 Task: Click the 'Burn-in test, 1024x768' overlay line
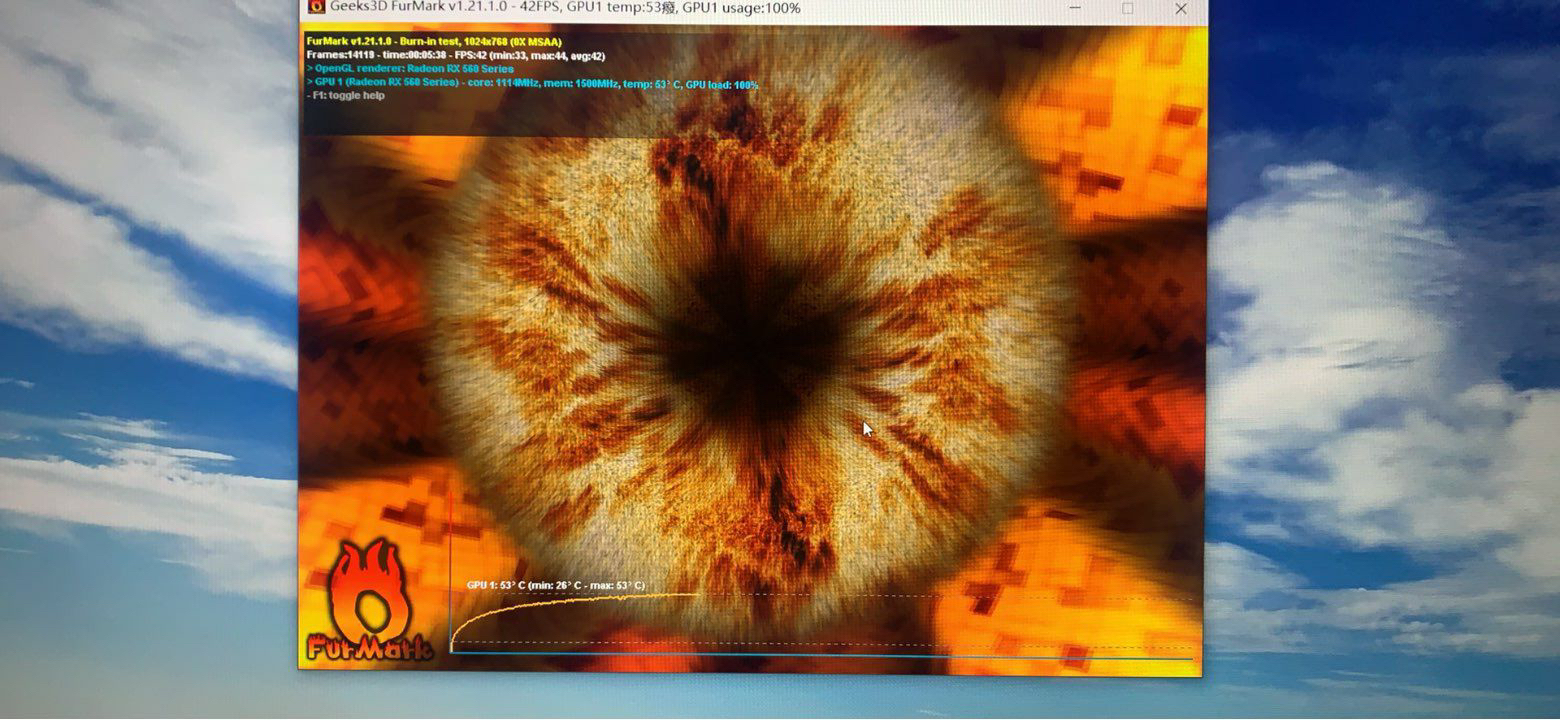pyautogui.click(x=434, y=42)
